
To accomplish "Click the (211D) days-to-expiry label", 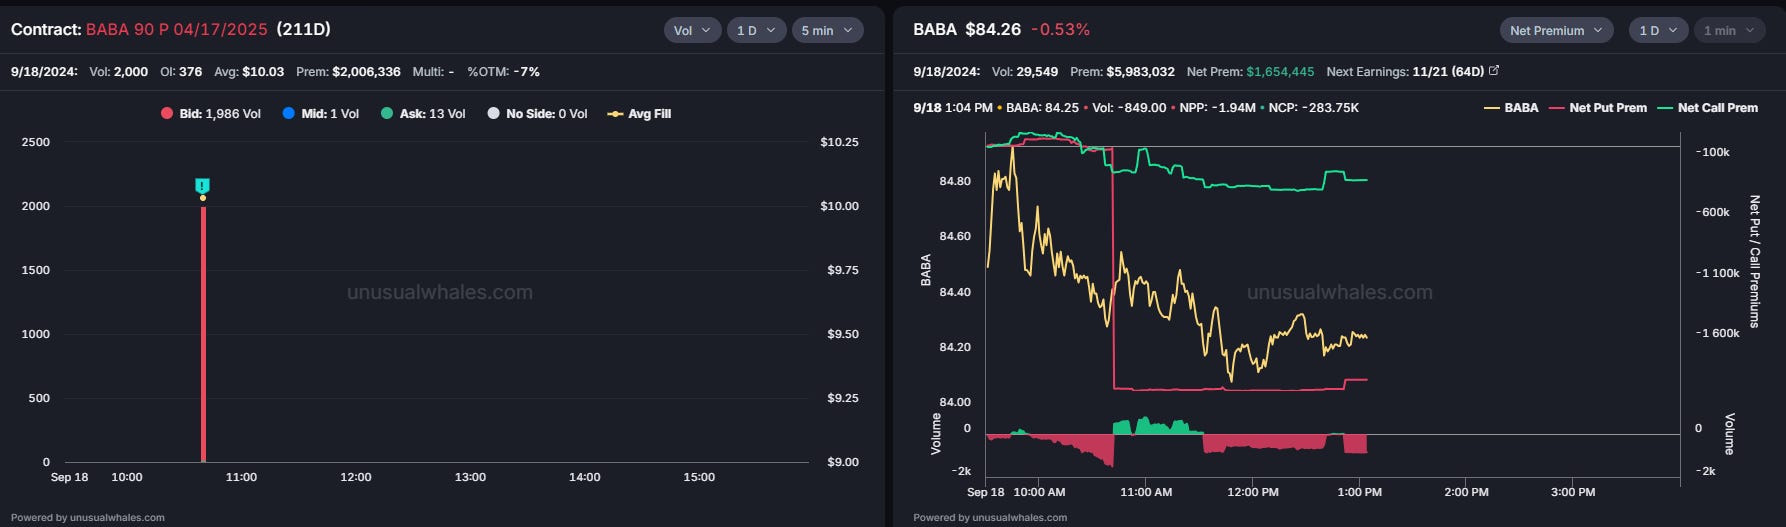I will 303,30.
